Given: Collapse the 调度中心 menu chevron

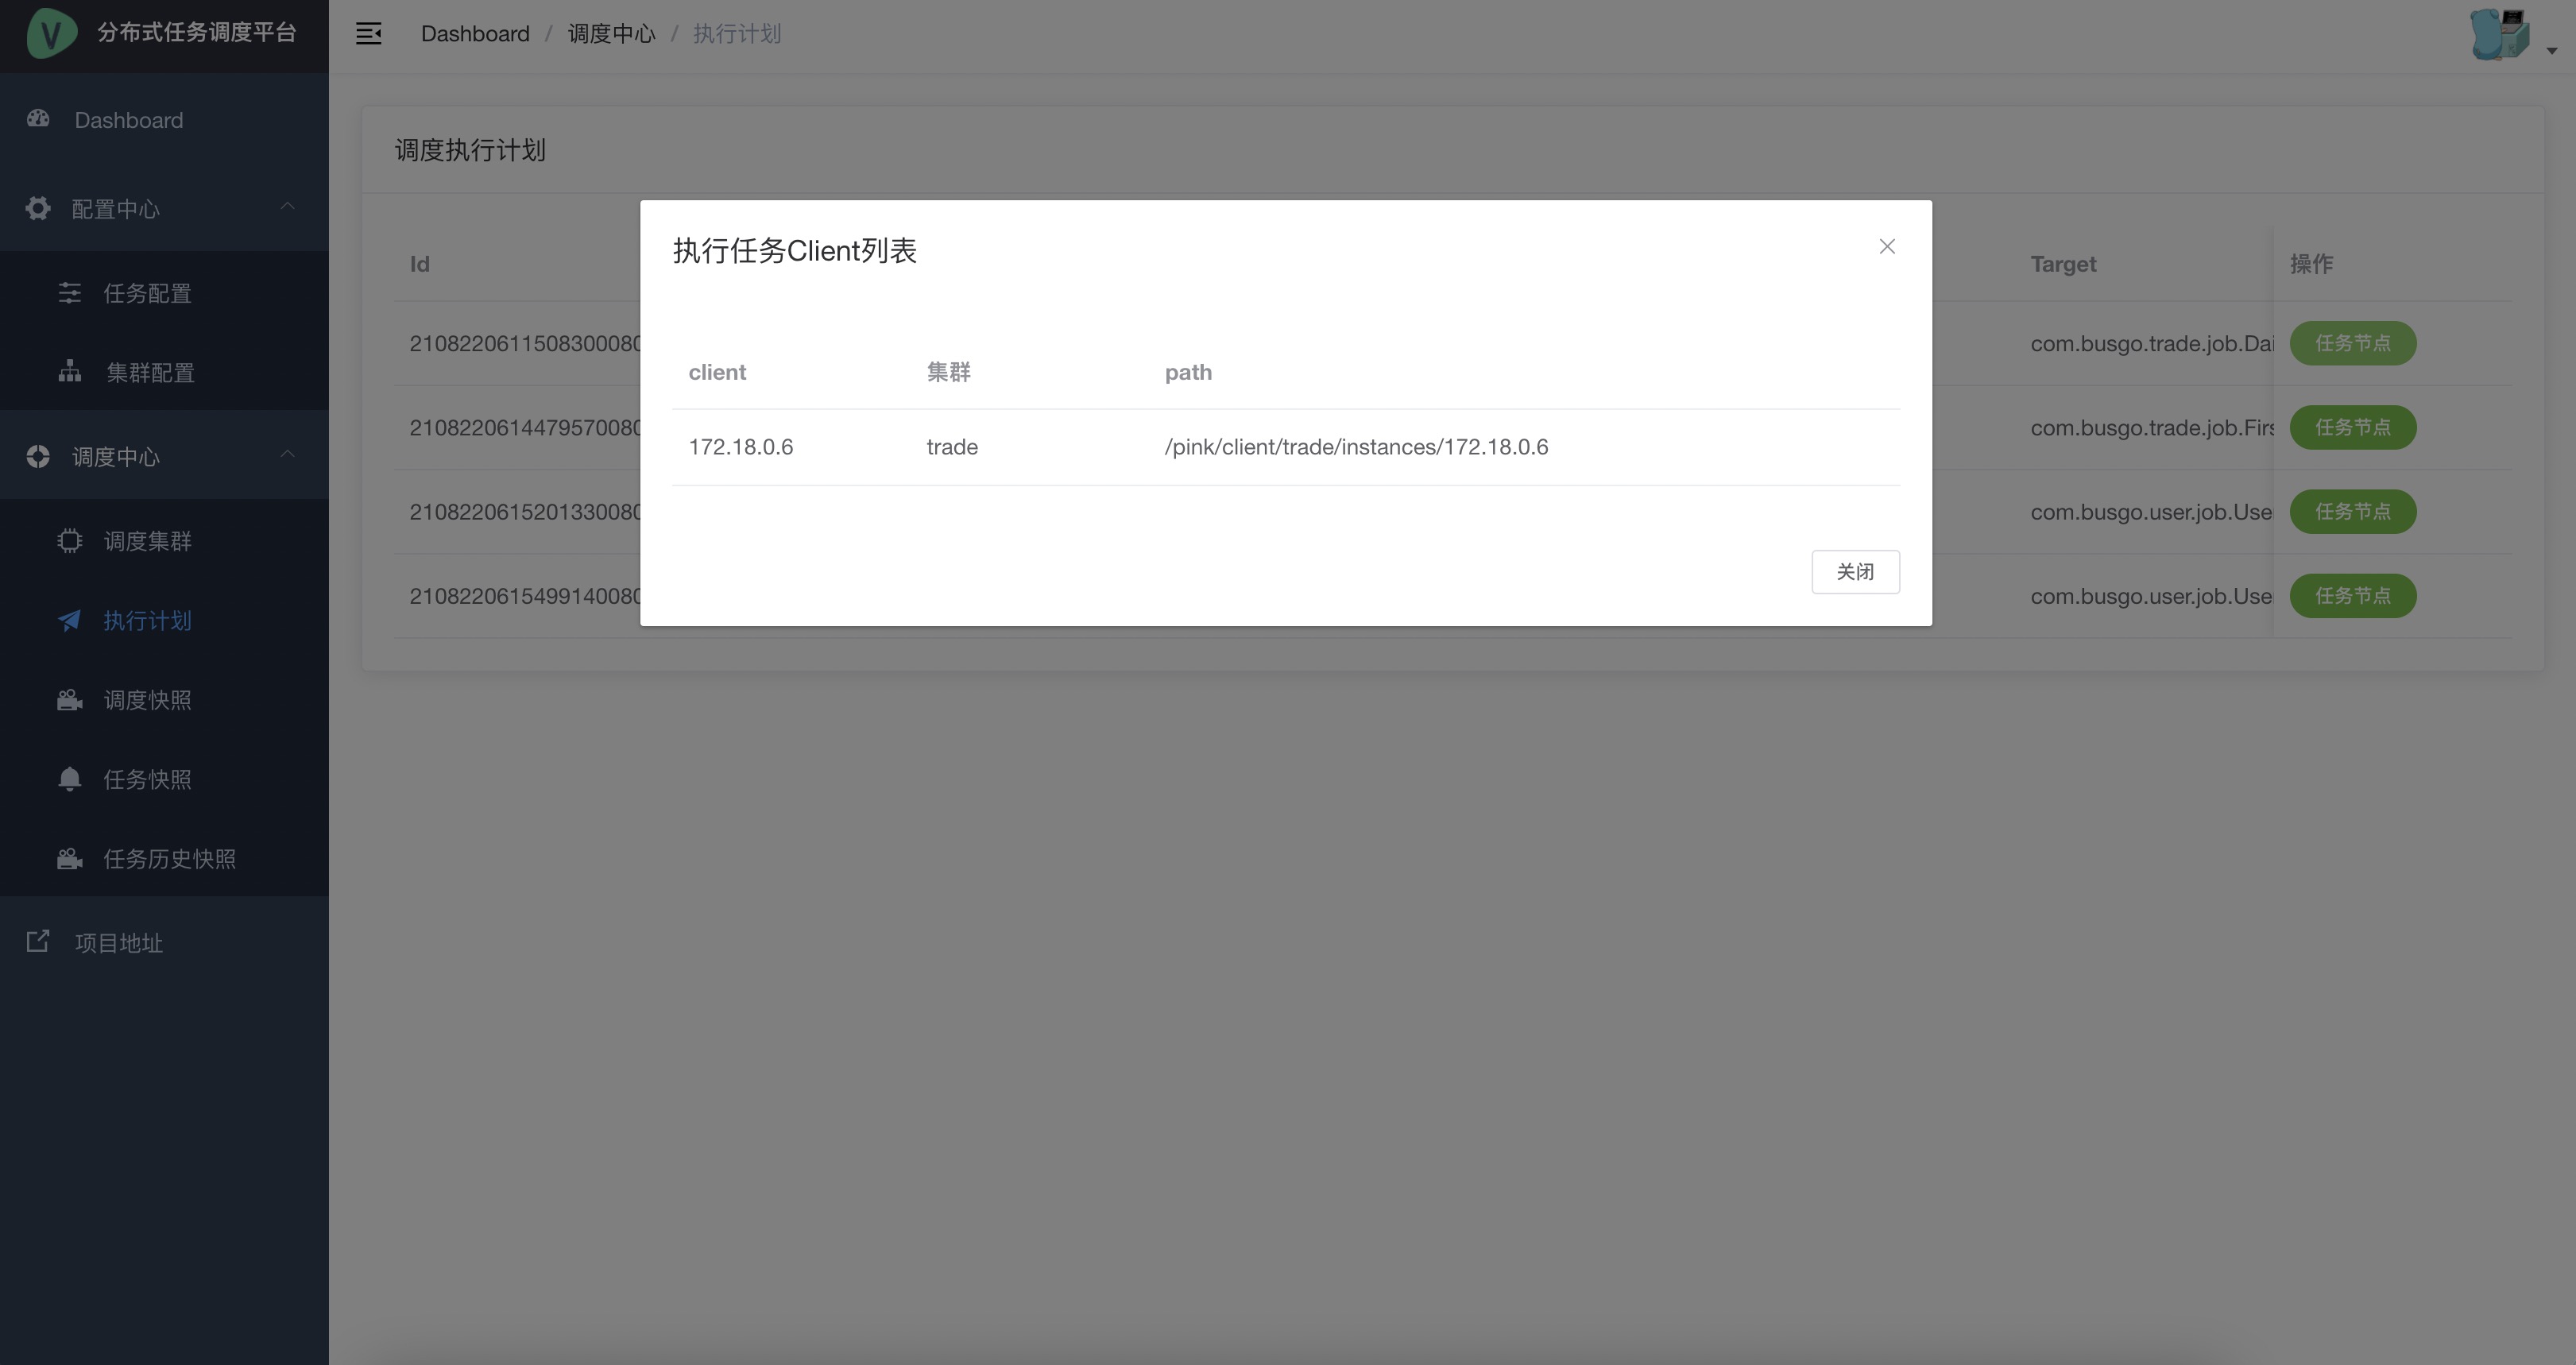Looking at the screenshot, I should click(x=288, y=454).
